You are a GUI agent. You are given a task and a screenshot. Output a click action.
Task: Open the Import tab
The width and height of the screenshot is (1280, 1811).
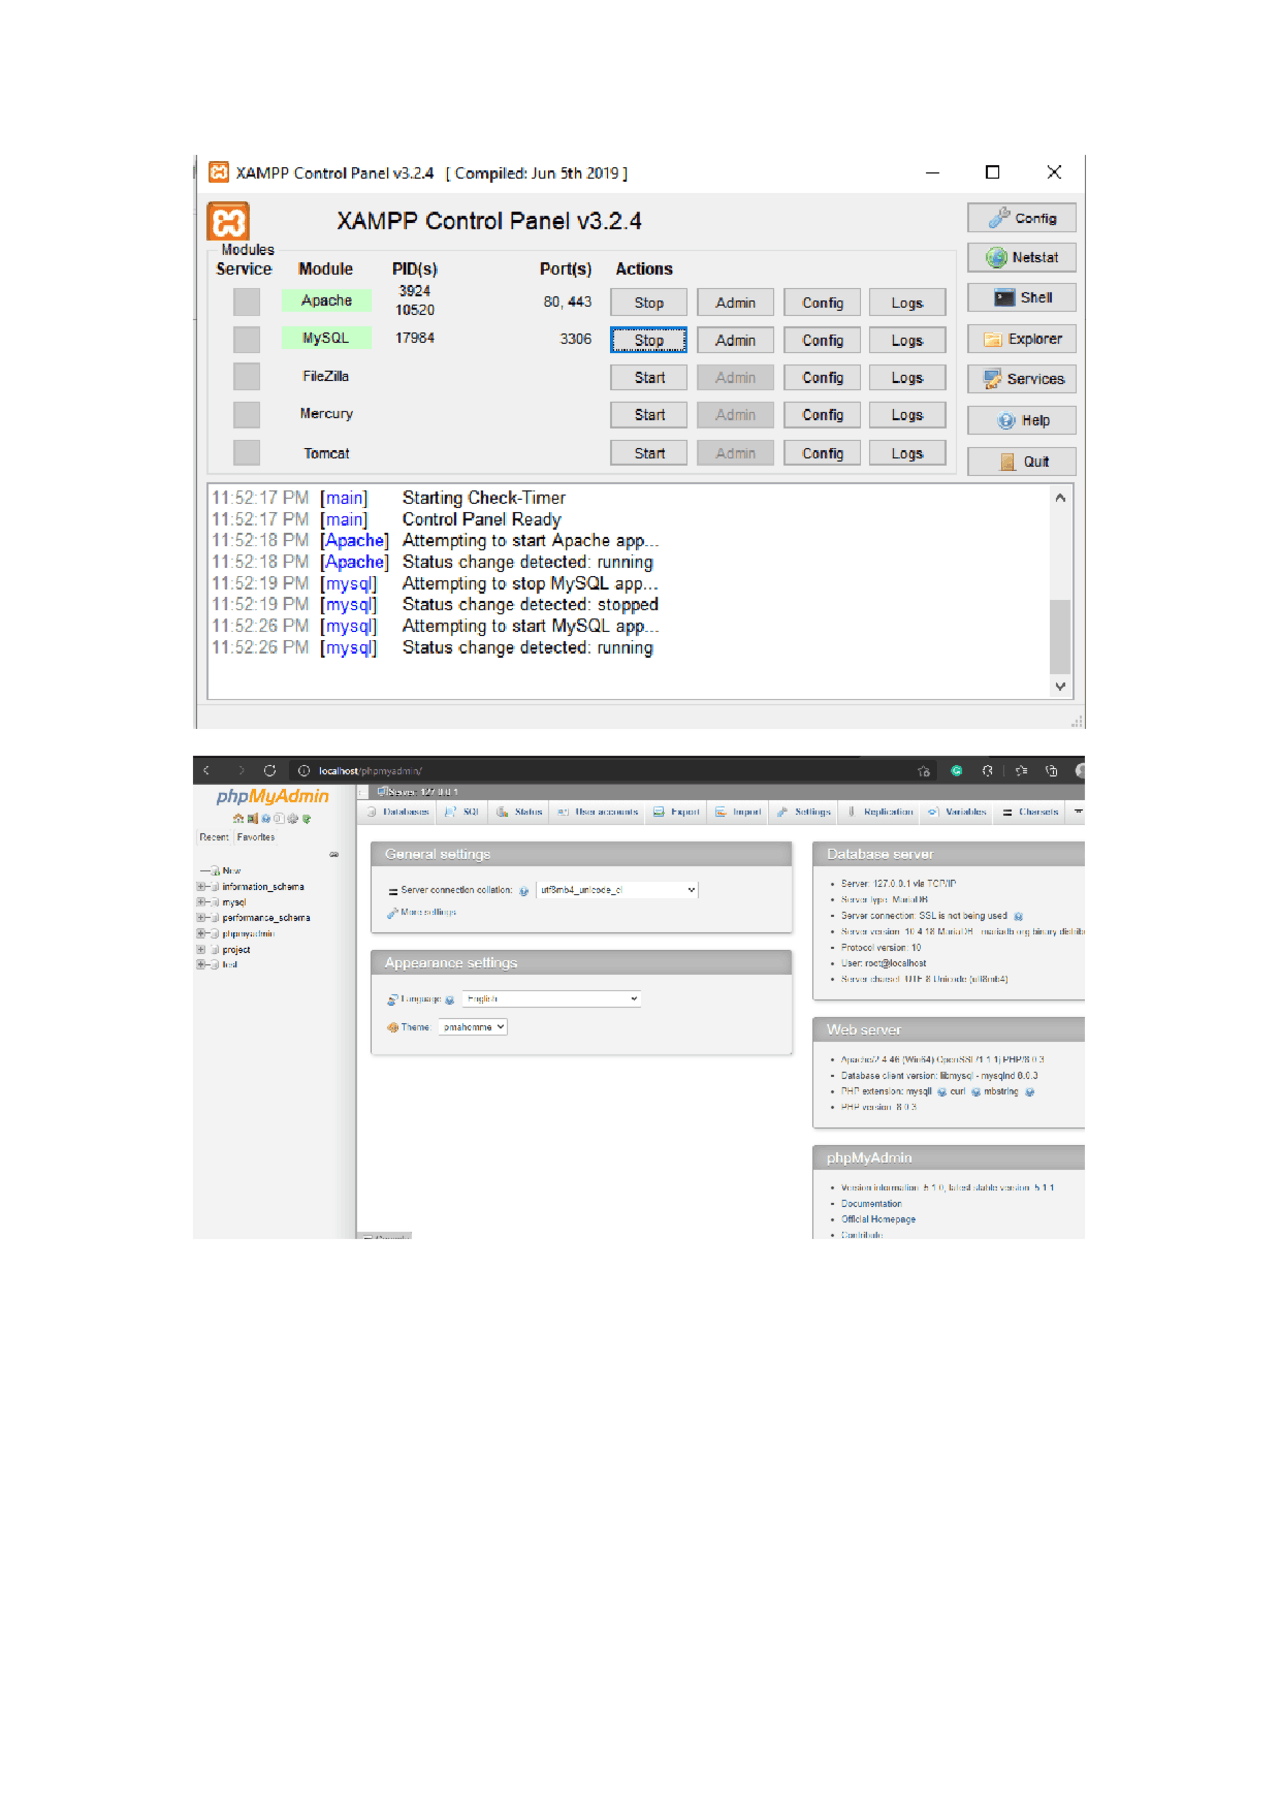(x=739, y=812)
